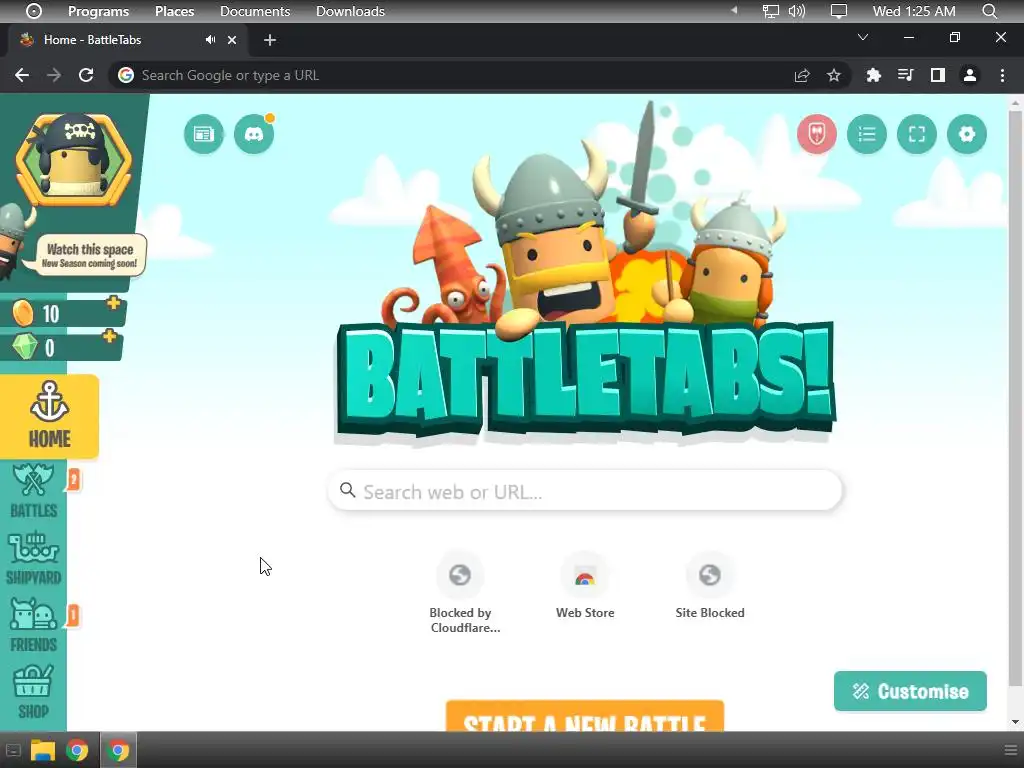Start a new battle with orange button
The width and height of the screenshot is (1024, 768).
pyautogui.click(x=584, y=717)
